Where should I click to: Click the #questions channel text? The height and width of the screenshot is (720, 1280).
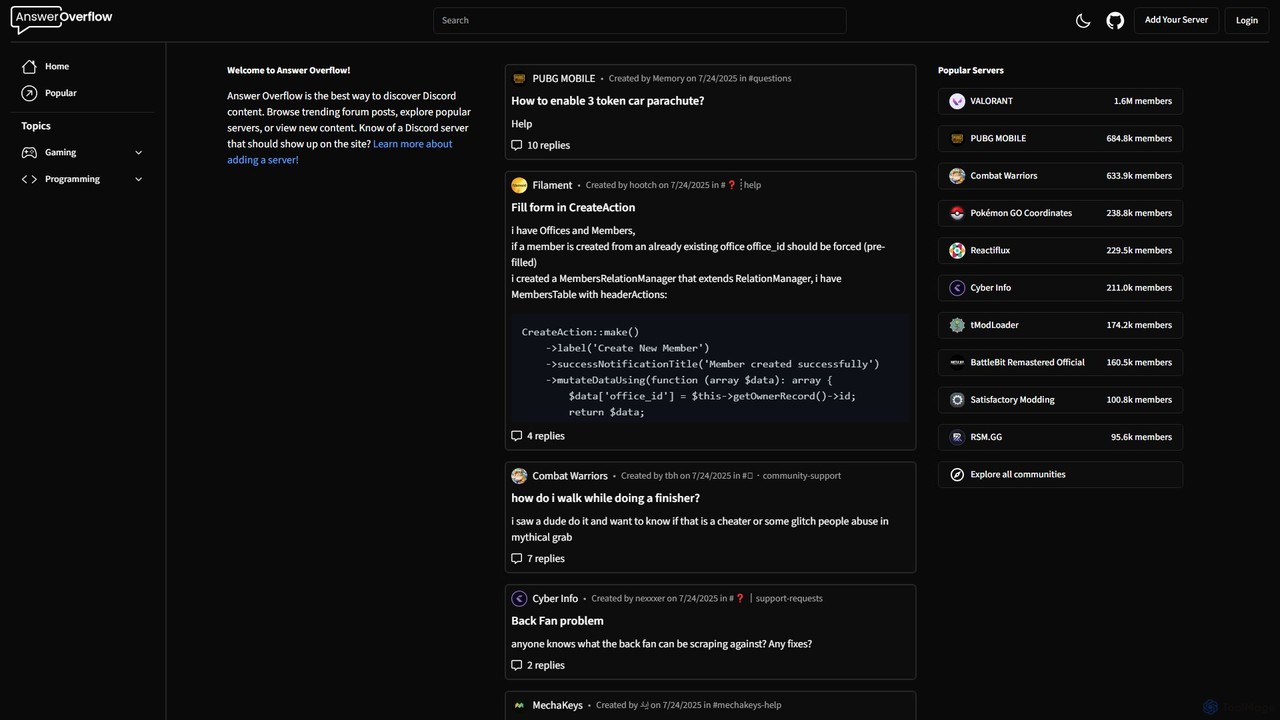tap(770, 78)
